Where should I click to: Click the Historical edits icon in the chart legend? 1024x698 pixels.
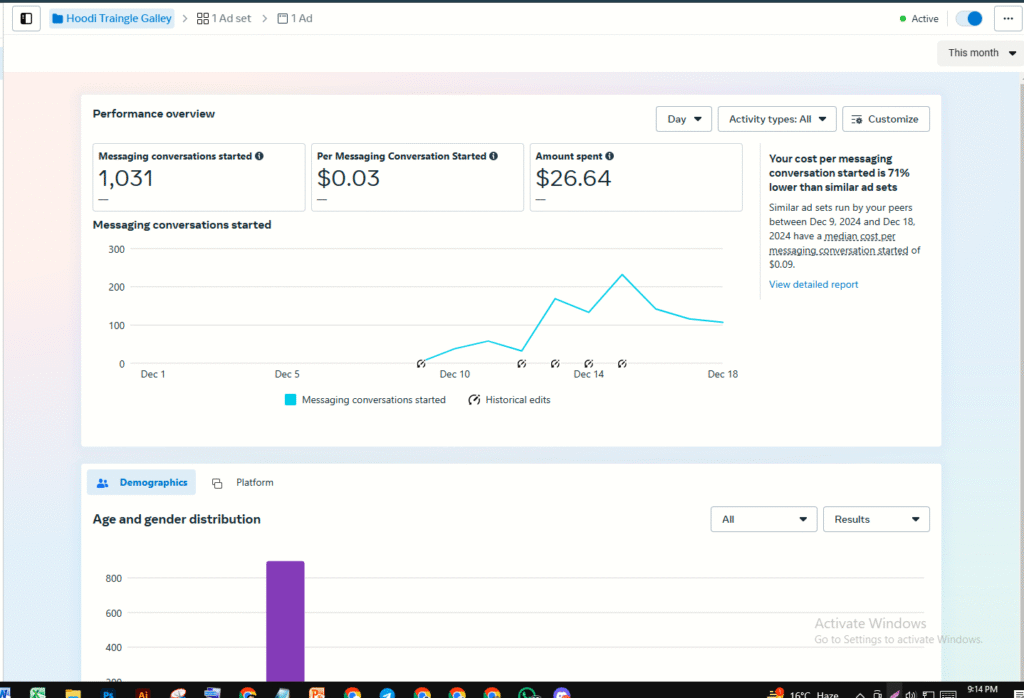click(x=474, y=399)
